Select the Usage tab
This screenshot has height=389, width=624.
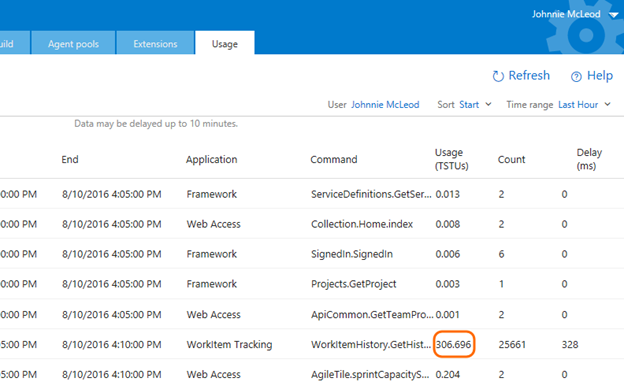coord(225,43)
